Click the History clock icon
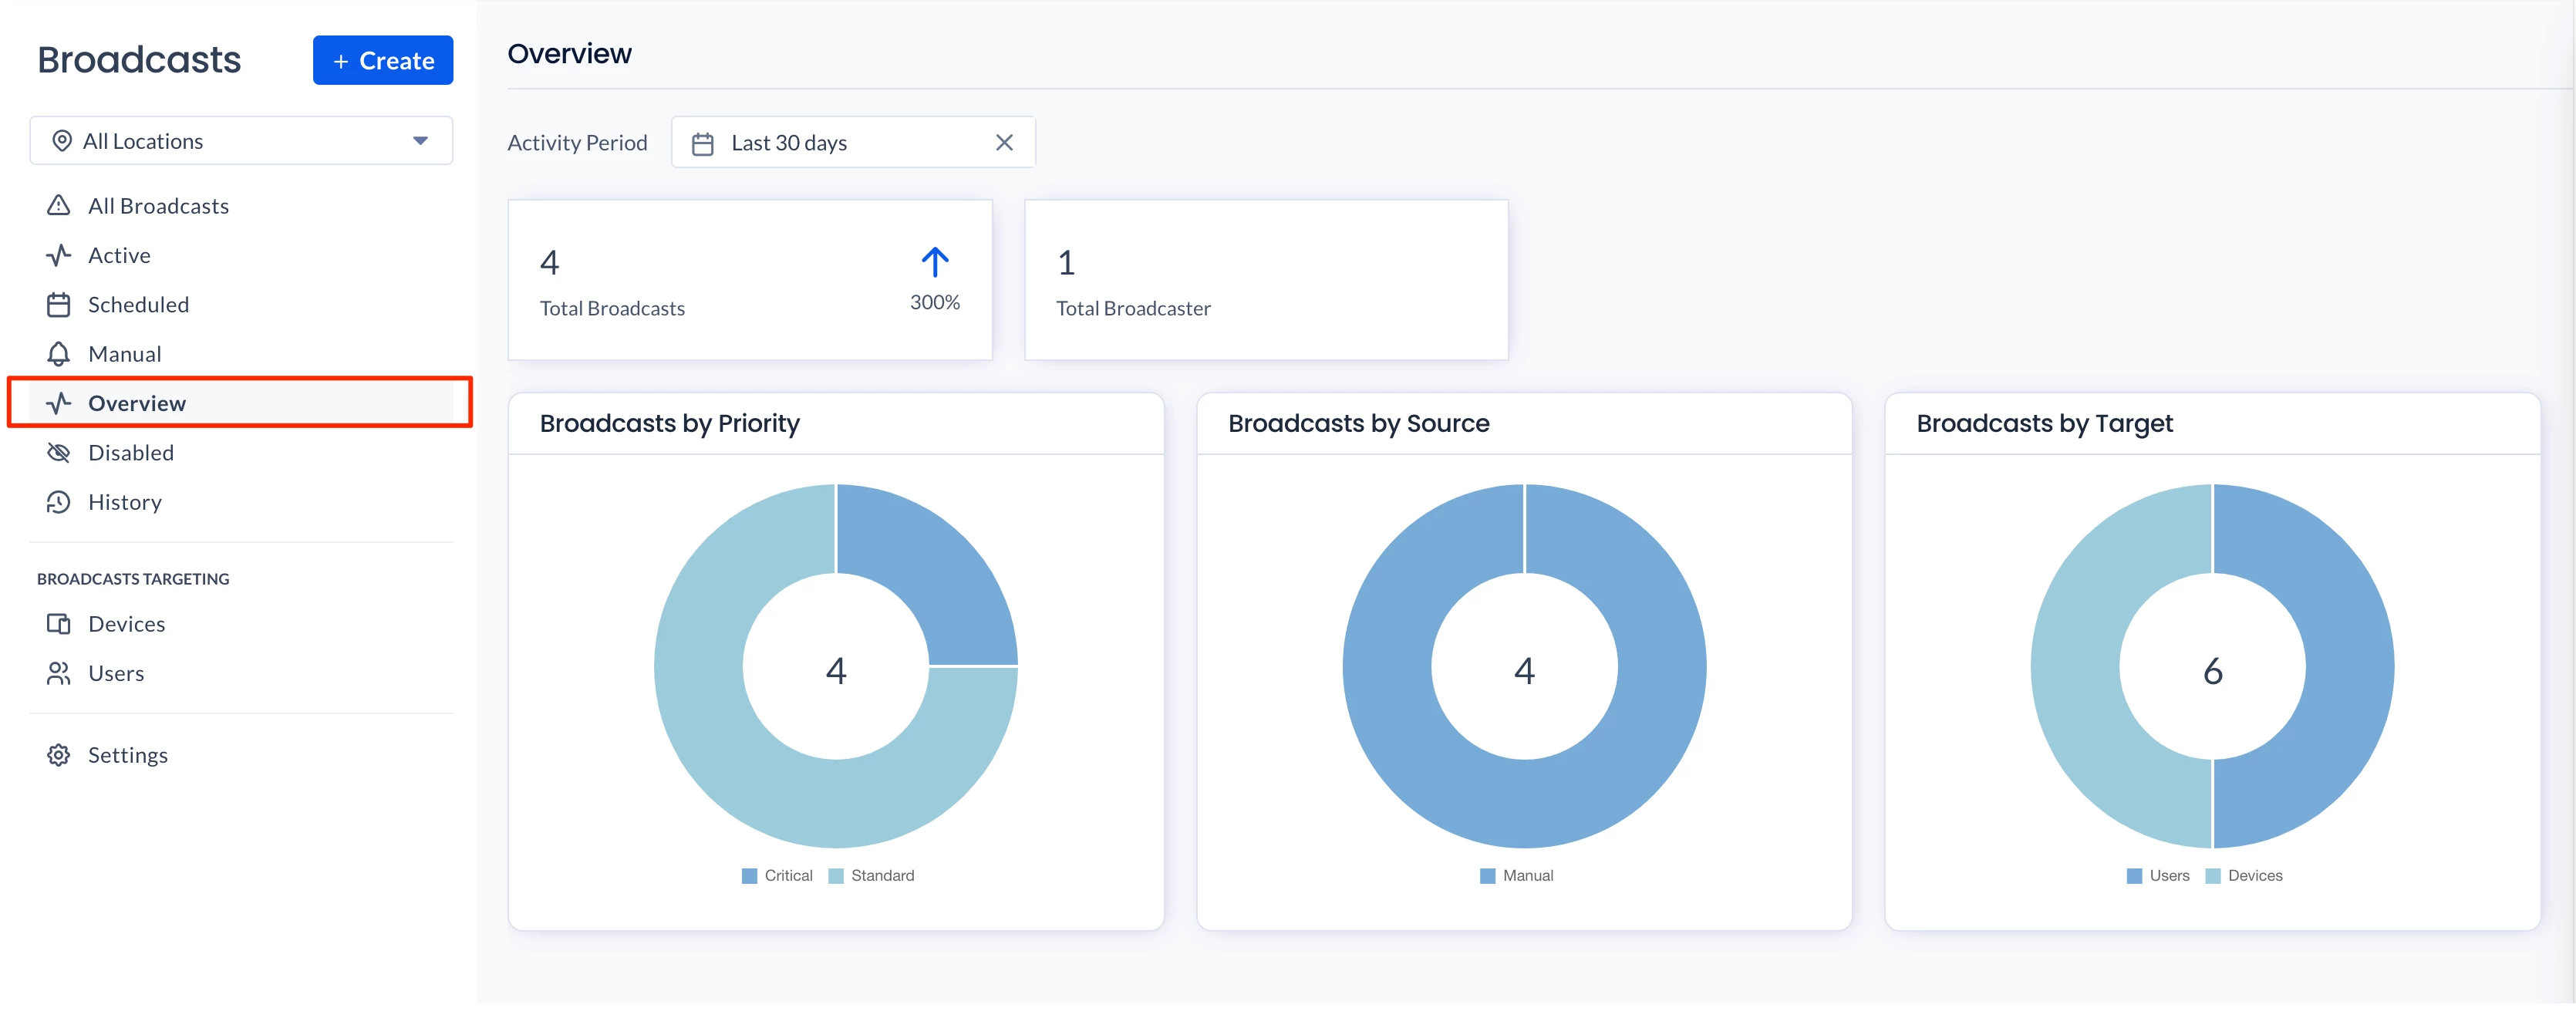The height and width of the screenshot is (1035, 2576). tap(59, 502)
